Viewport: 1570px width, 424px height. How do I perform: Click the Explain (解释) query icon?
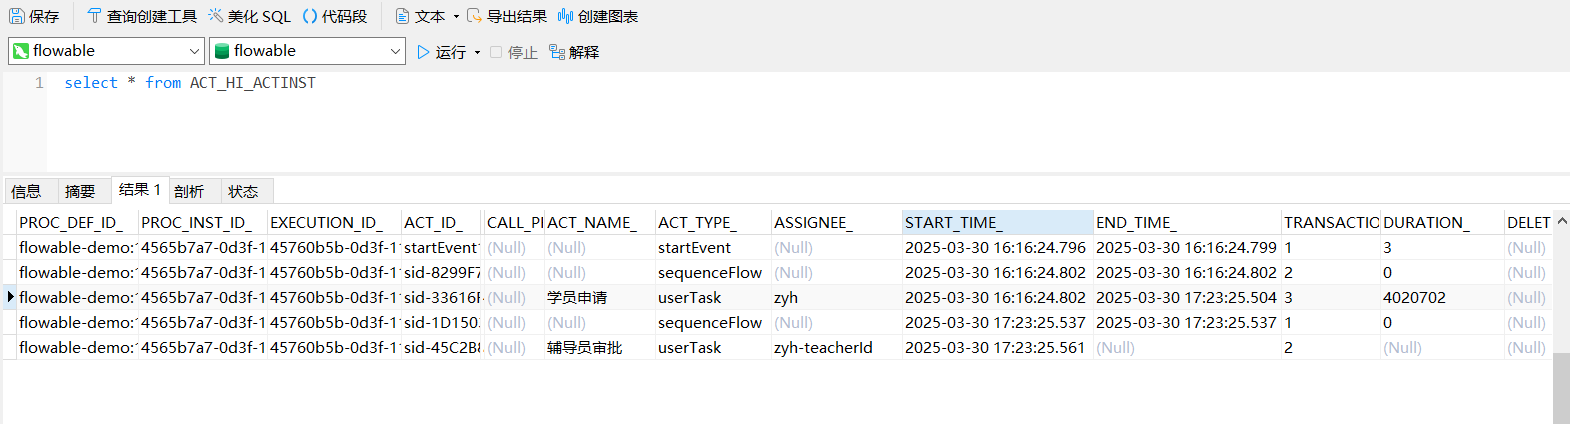pyautogui.click(x=557, y=52)
